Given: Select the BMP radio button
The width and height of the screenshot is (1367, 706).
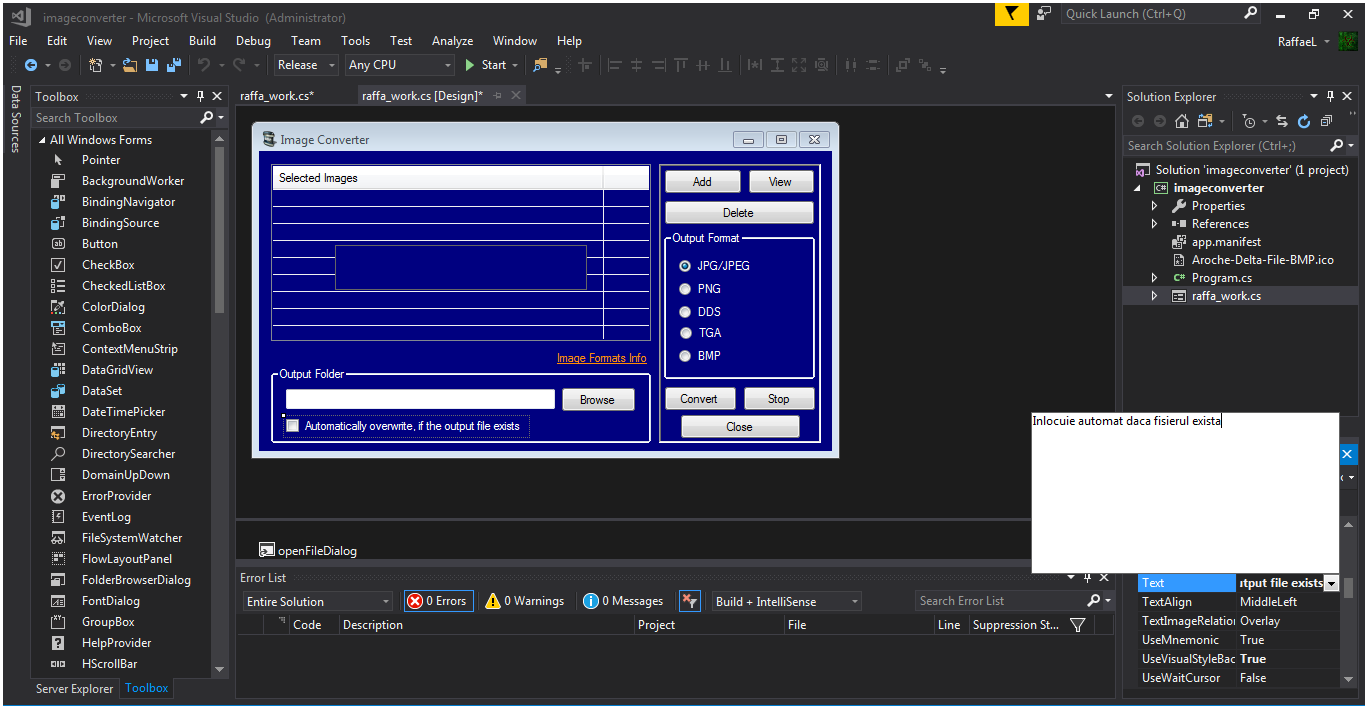Looking at the screenshot, I should point(685,356).
